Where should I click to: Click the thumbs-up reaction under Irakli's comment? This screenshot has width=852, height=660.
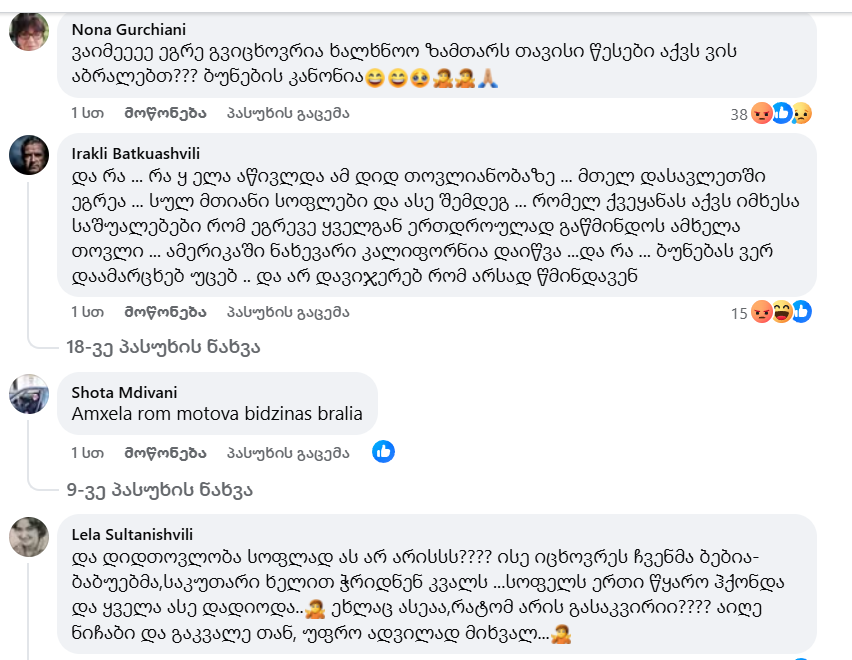coord(800,314)
